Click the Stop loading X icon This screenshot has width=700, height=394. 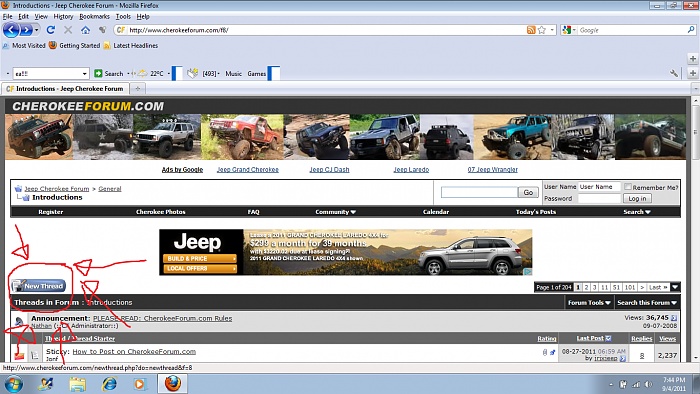pos(68,30)
